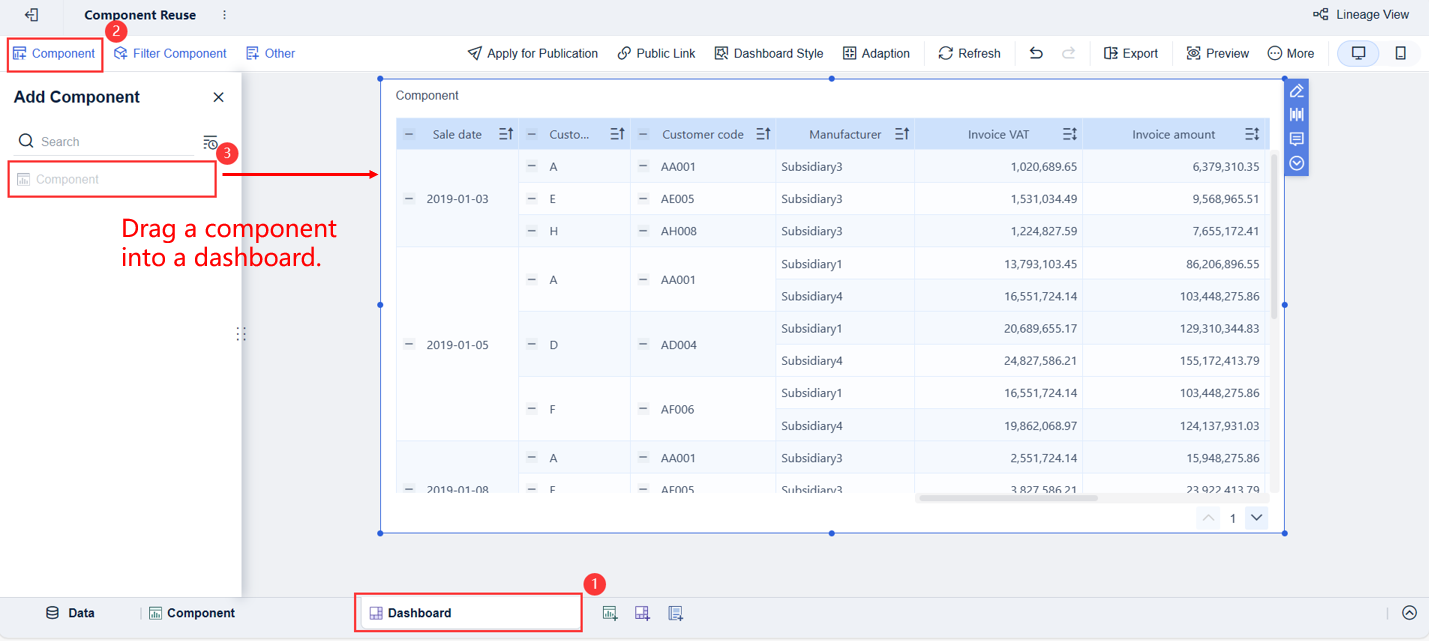This screenshot has height=641, width=1429.
Task: Sort by Customer code column
Action: tap(763, 134)
